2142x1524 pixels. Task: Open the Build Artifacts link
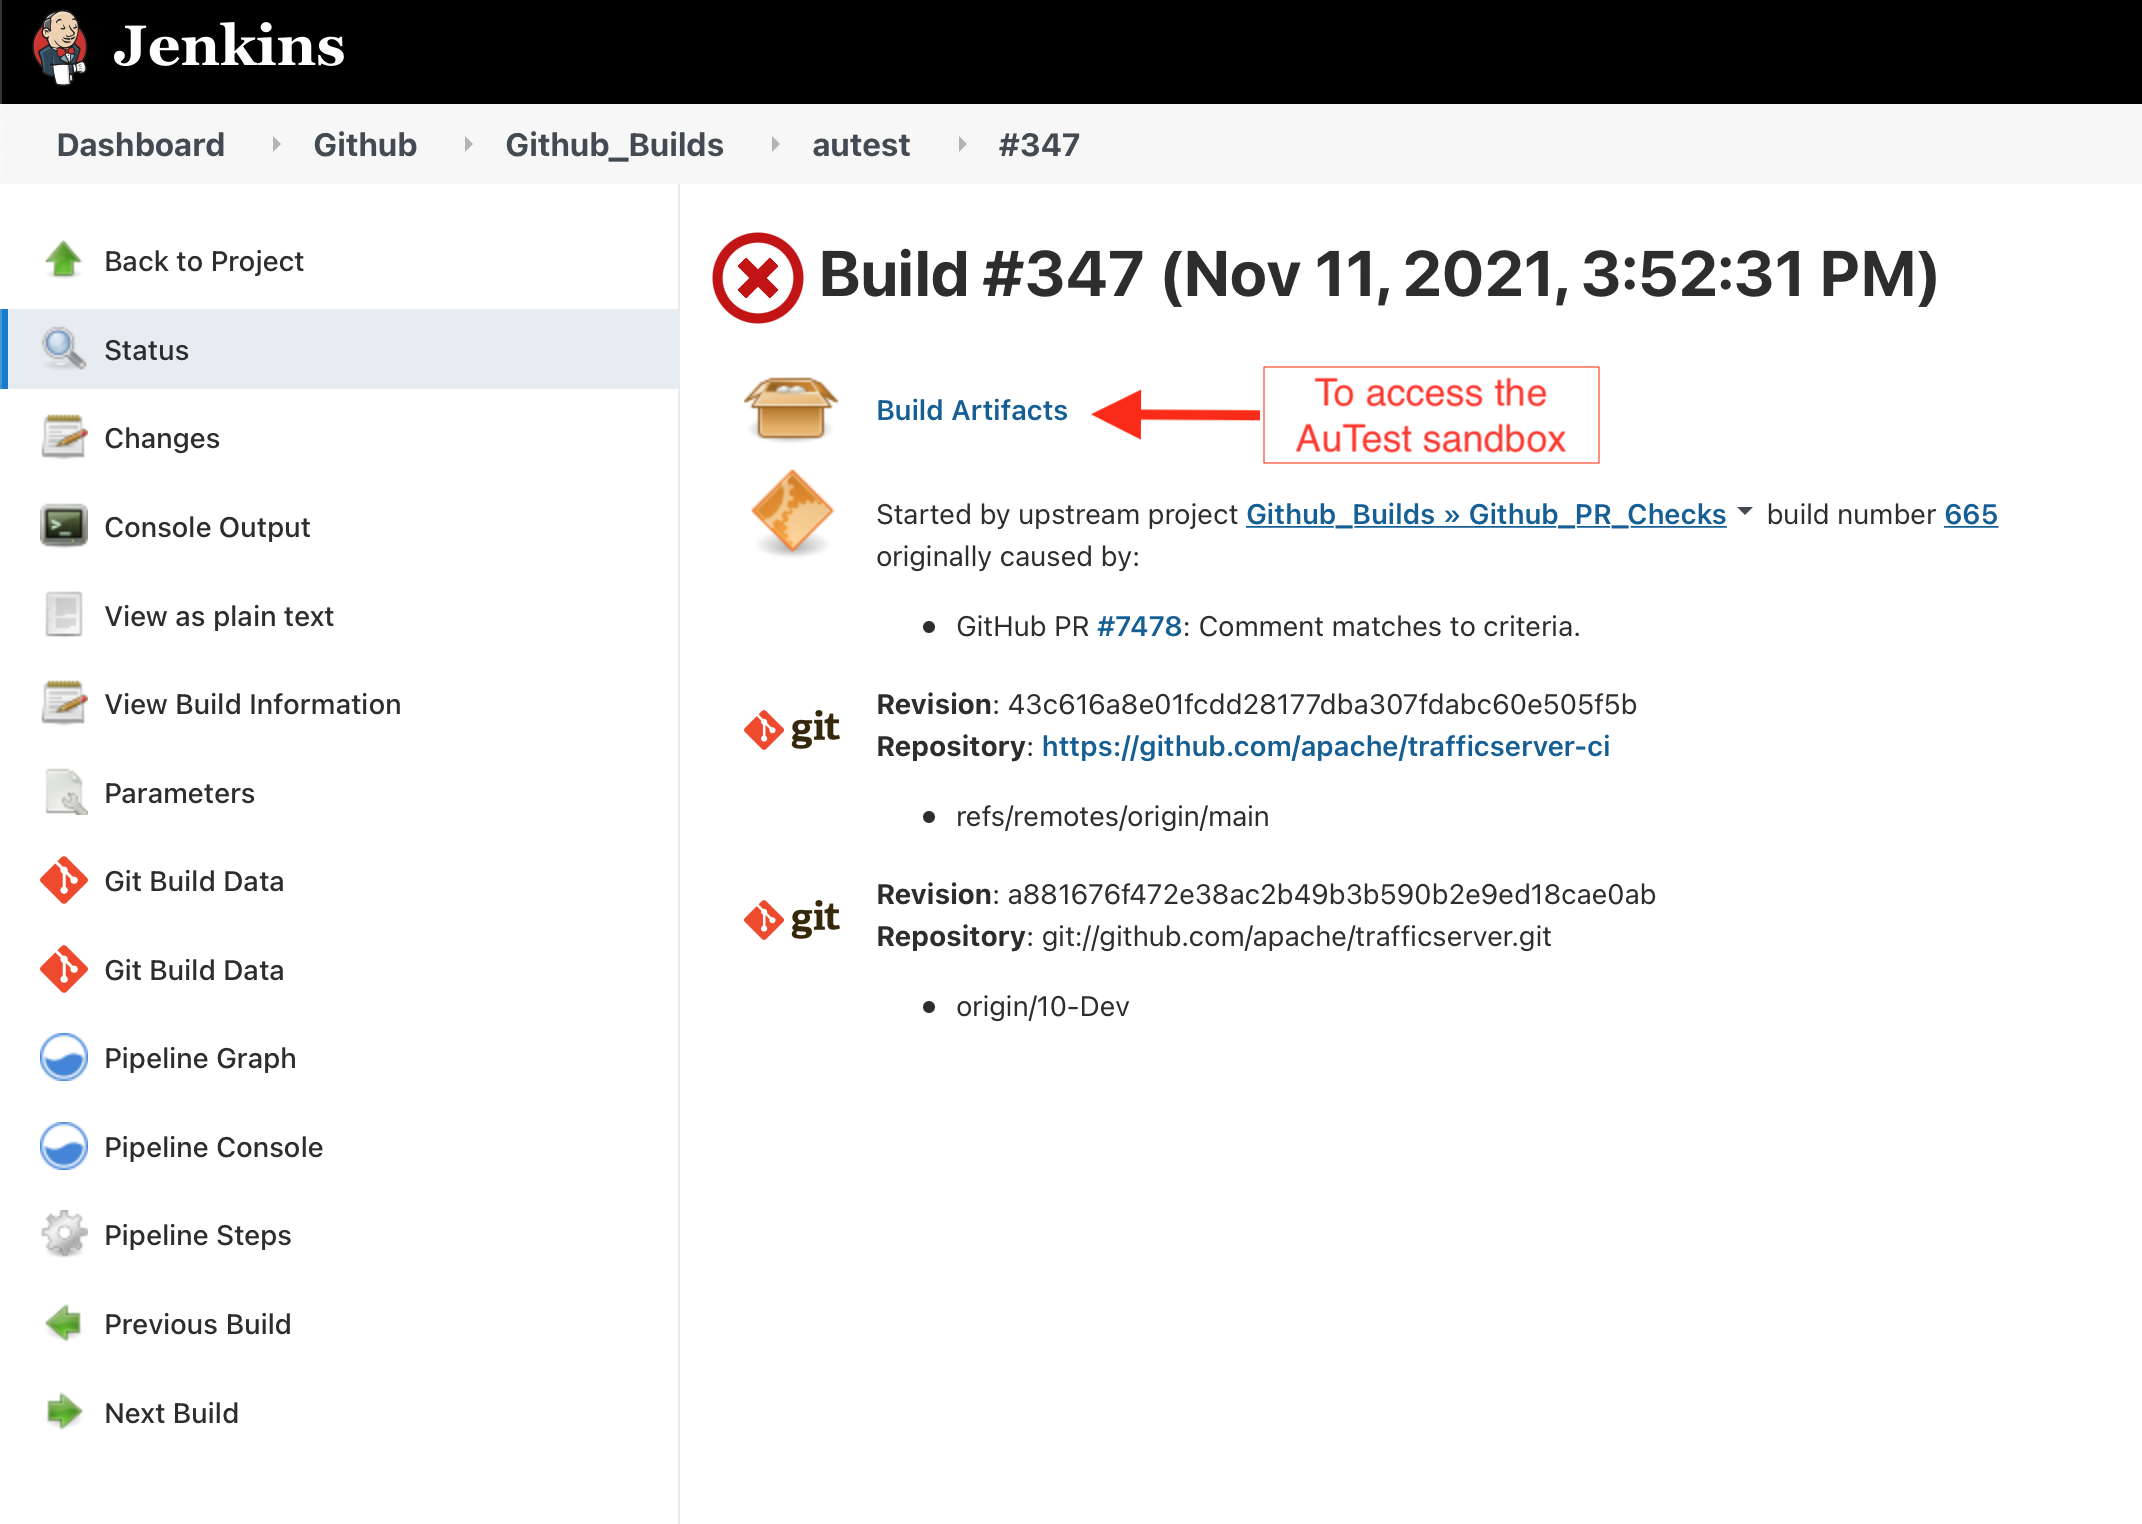[x=971, y=410]
